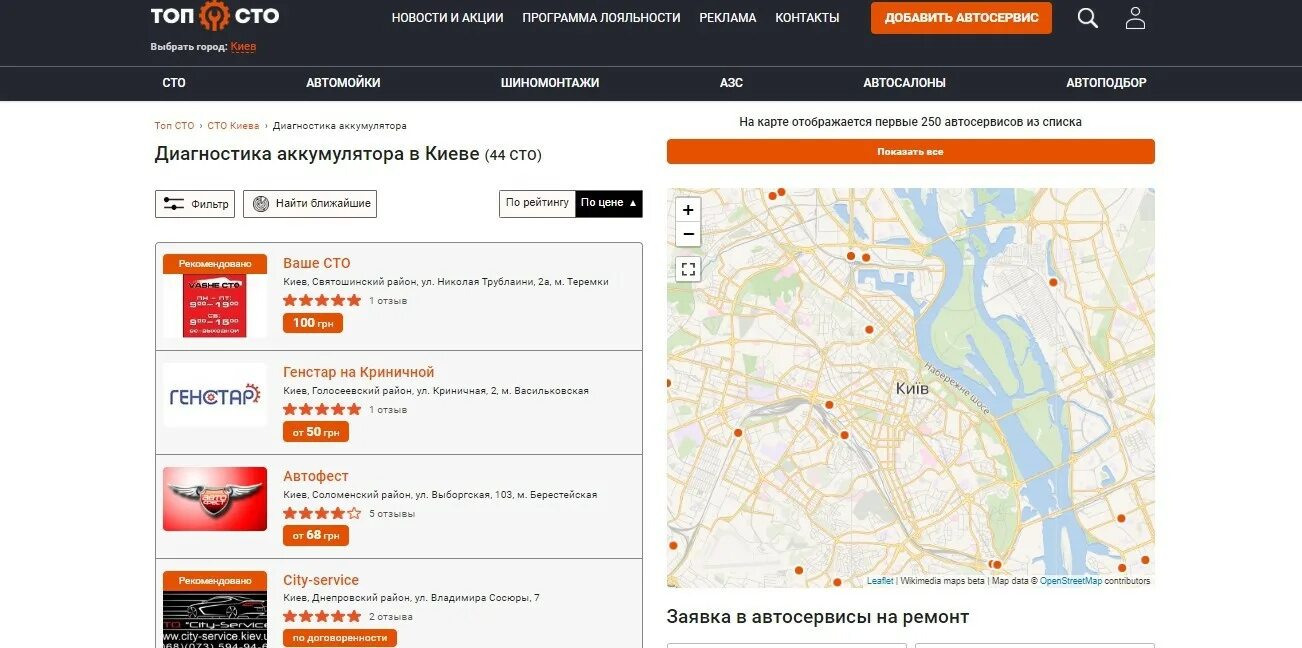Click Автофест four-star rating

[322, 513]
